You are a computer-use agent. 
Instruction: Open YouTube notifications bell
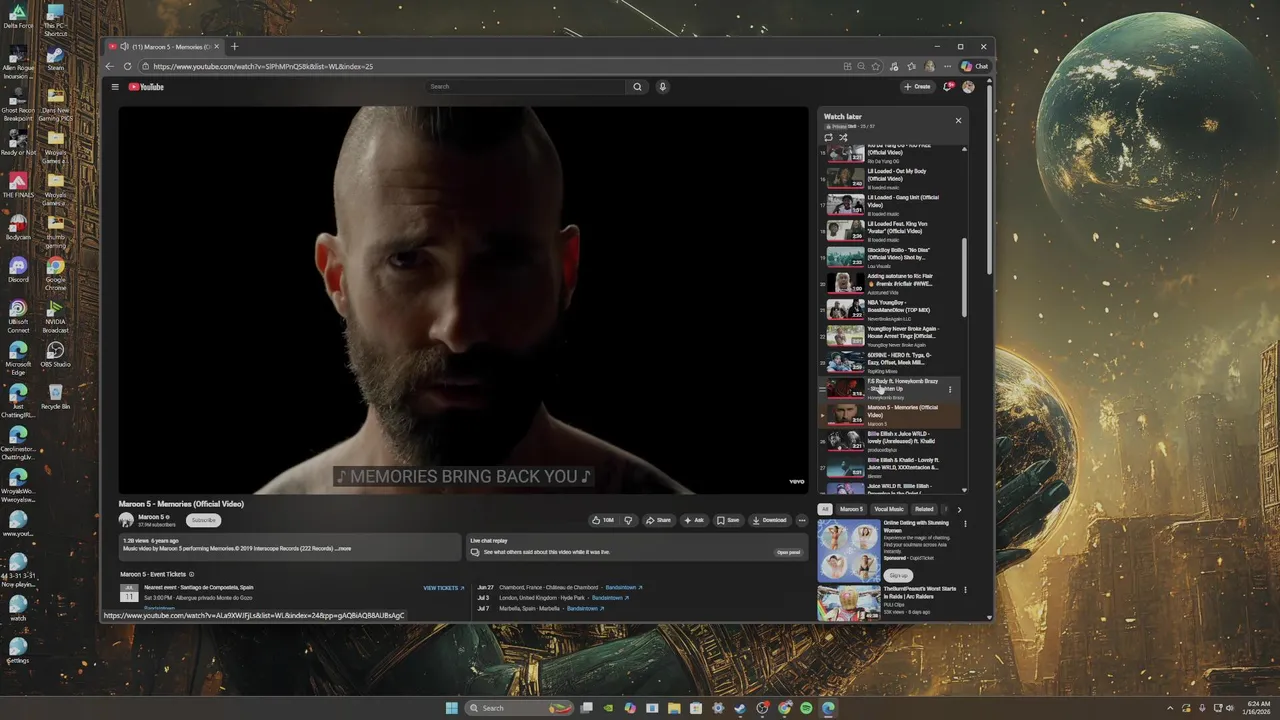coord(948,87)
